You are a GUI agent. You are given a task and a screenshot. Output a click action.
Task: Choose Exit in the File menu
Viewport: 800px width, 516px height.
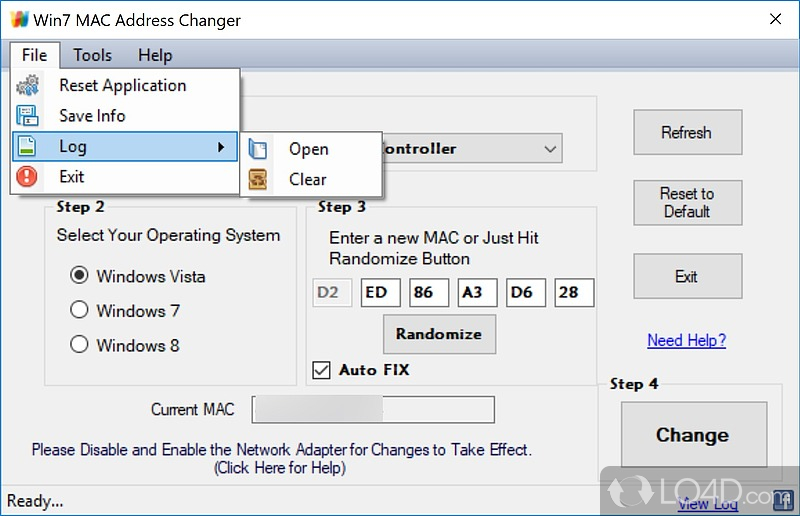124,177
